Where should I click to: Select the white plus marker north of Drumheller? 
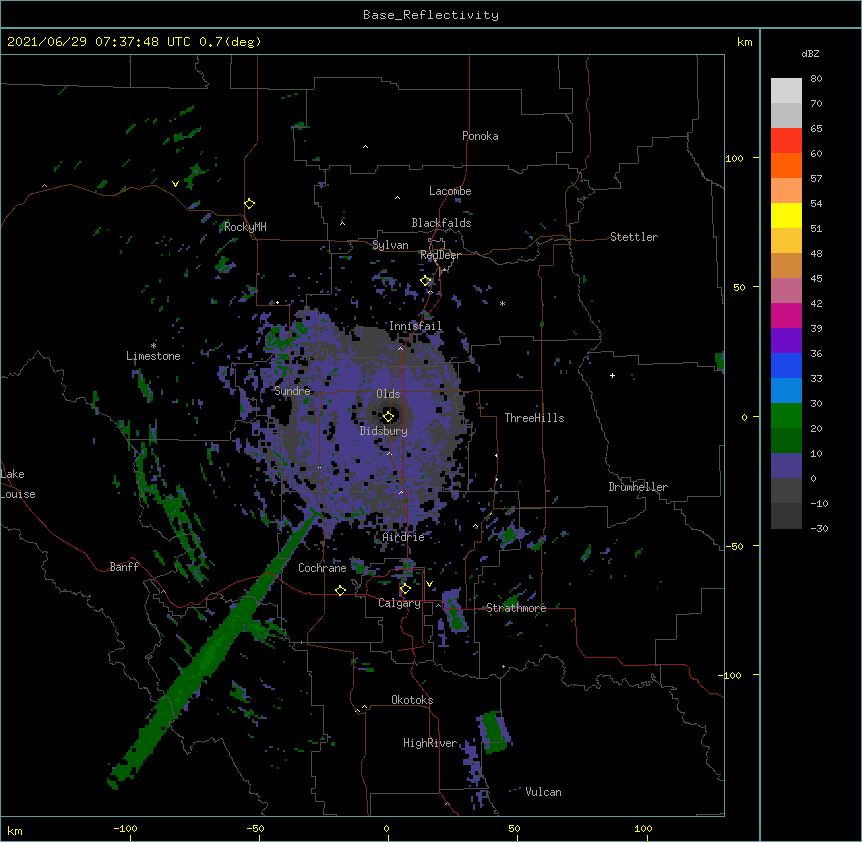click(x=612, y=375)
